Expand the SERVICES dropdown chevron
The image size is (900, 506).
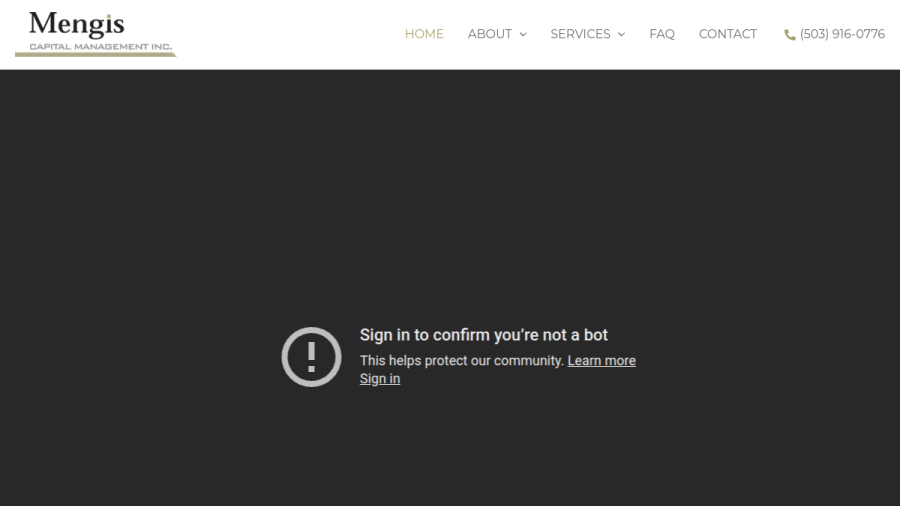tap(621, 34)
